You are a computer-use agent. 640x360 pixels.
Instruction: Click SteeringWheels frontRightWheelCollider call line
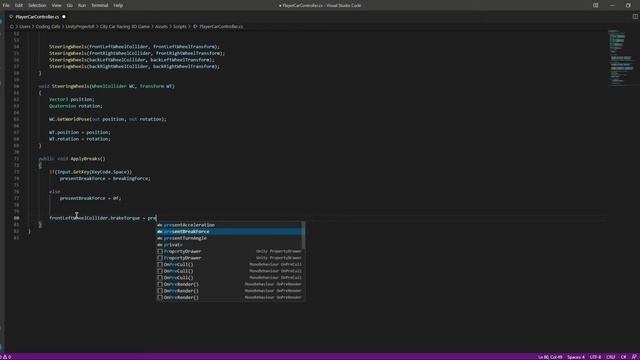coord(137,53)
